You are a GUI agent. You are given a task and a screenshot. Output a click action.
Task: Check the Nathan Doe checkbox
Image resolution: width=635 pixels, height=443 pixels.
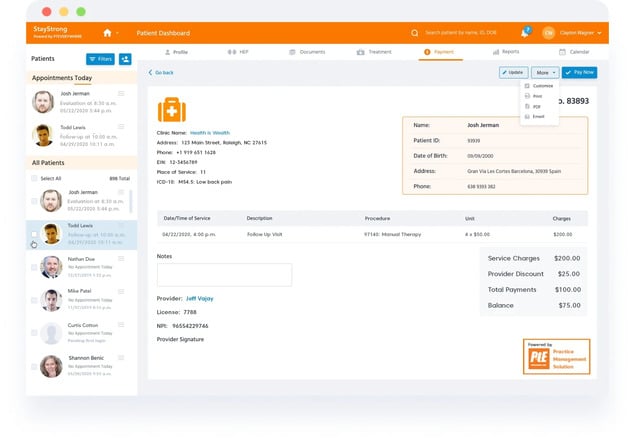[34, 267]
